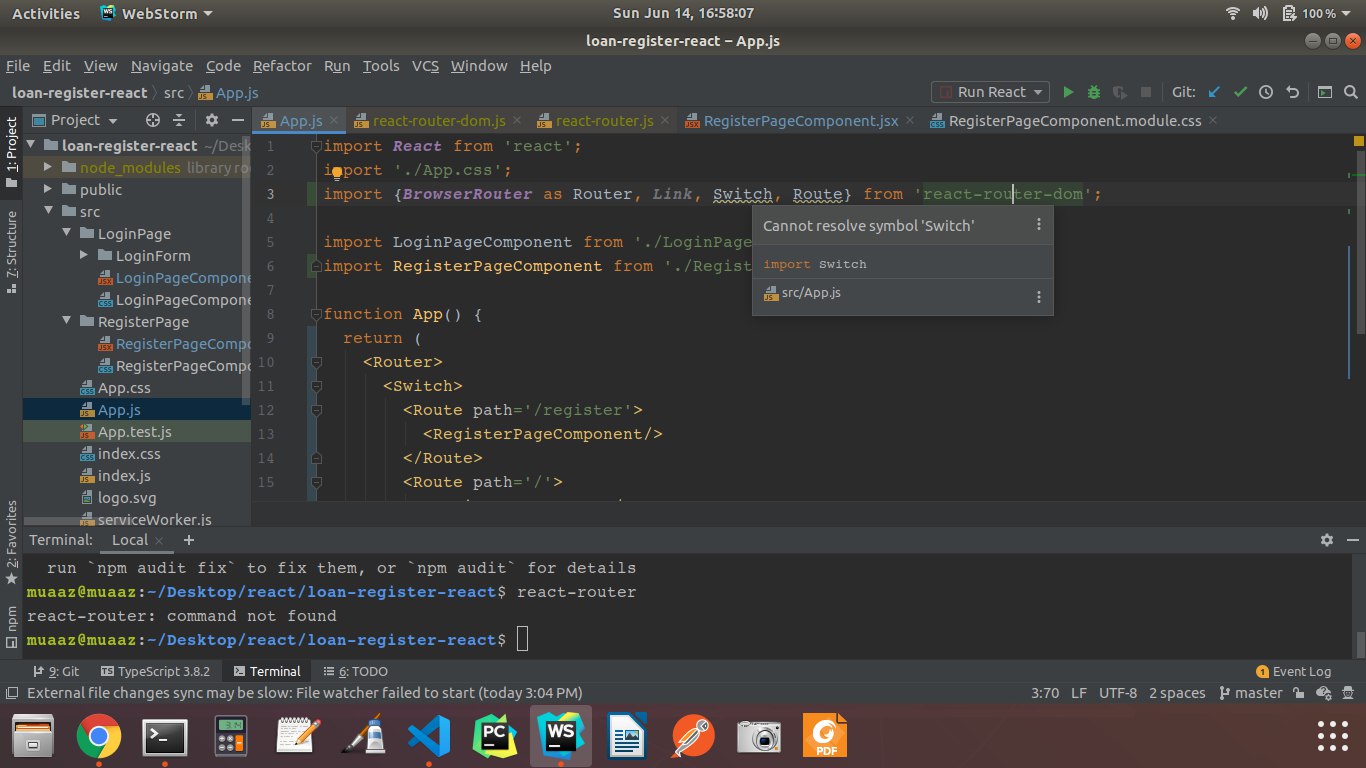Open PyCharm from the dock
This screenshot has height=768, width=1366.
(x=496, y=738)
